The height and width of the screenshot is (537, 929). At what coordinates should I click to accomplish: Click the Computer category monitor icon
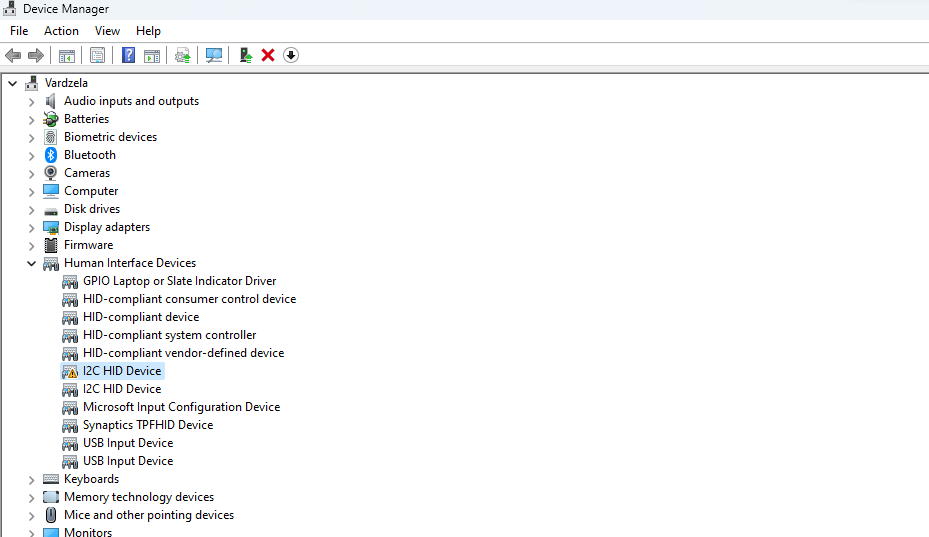coord(51,191)
